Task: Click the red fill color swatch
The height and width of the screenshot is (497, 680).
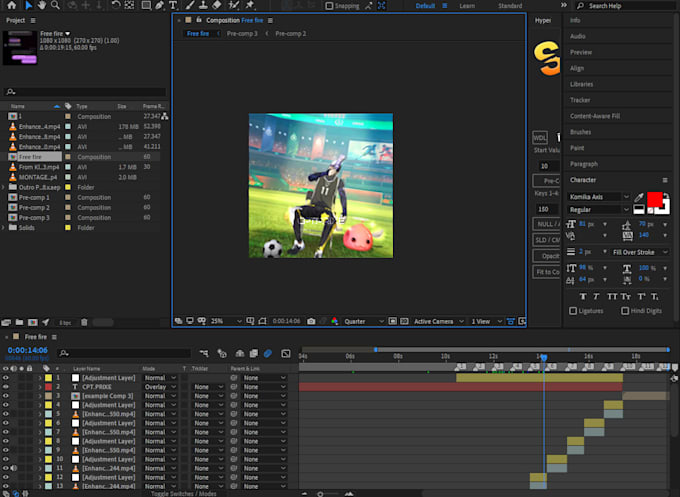Action: tap(654, 199)
